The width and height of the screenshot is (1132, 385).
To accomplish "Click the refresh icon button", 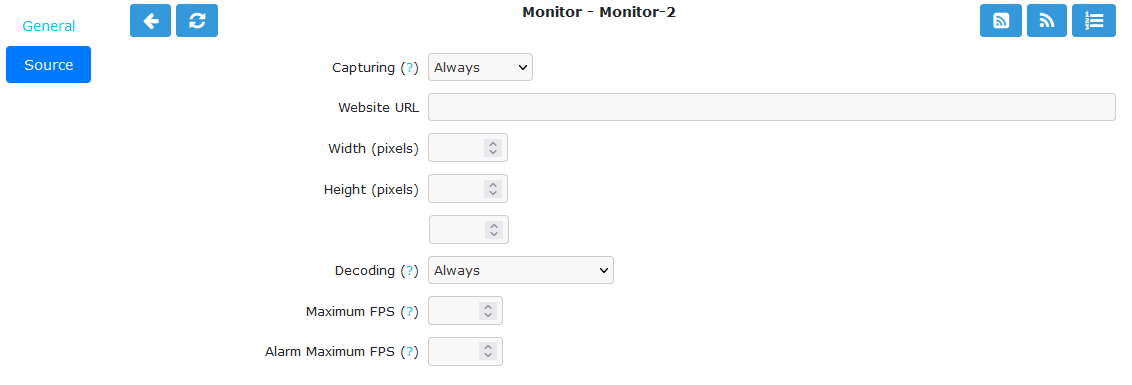I will pos(197,20).
